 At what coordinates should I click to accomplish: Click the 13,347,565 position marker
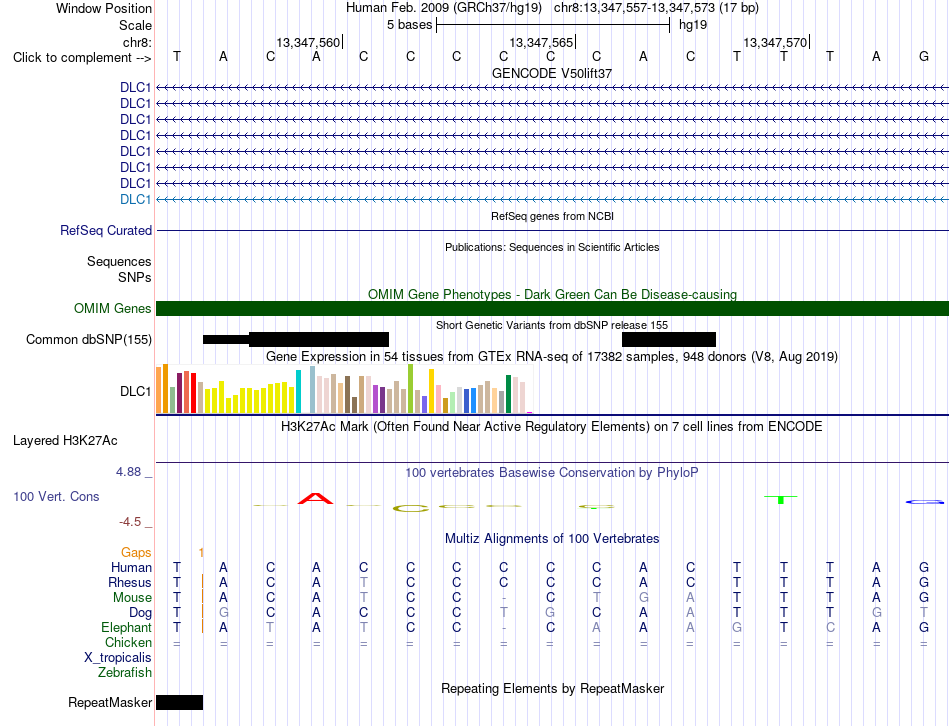point(541,42)
